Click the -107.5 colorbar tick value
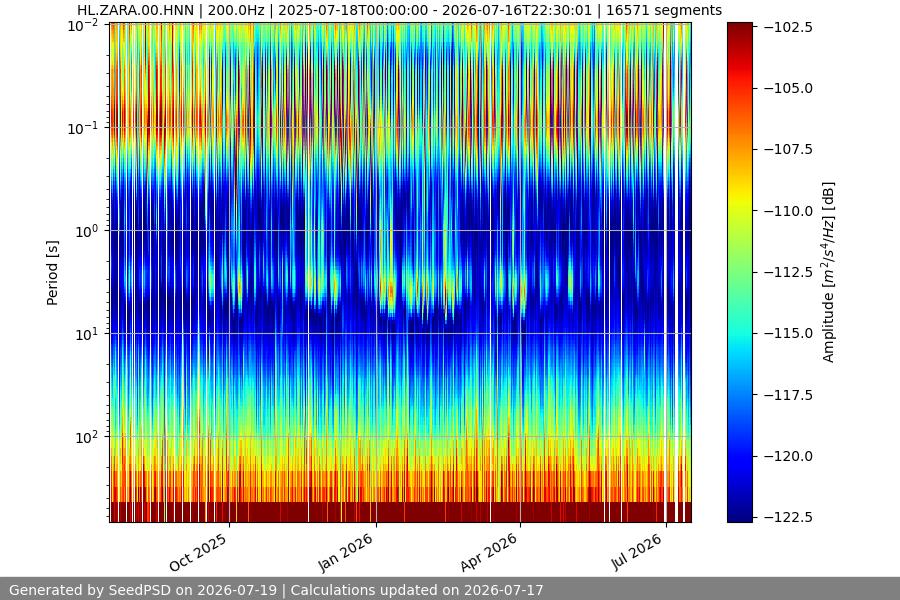This screenshot has height=600, width=900. point(789,149)
